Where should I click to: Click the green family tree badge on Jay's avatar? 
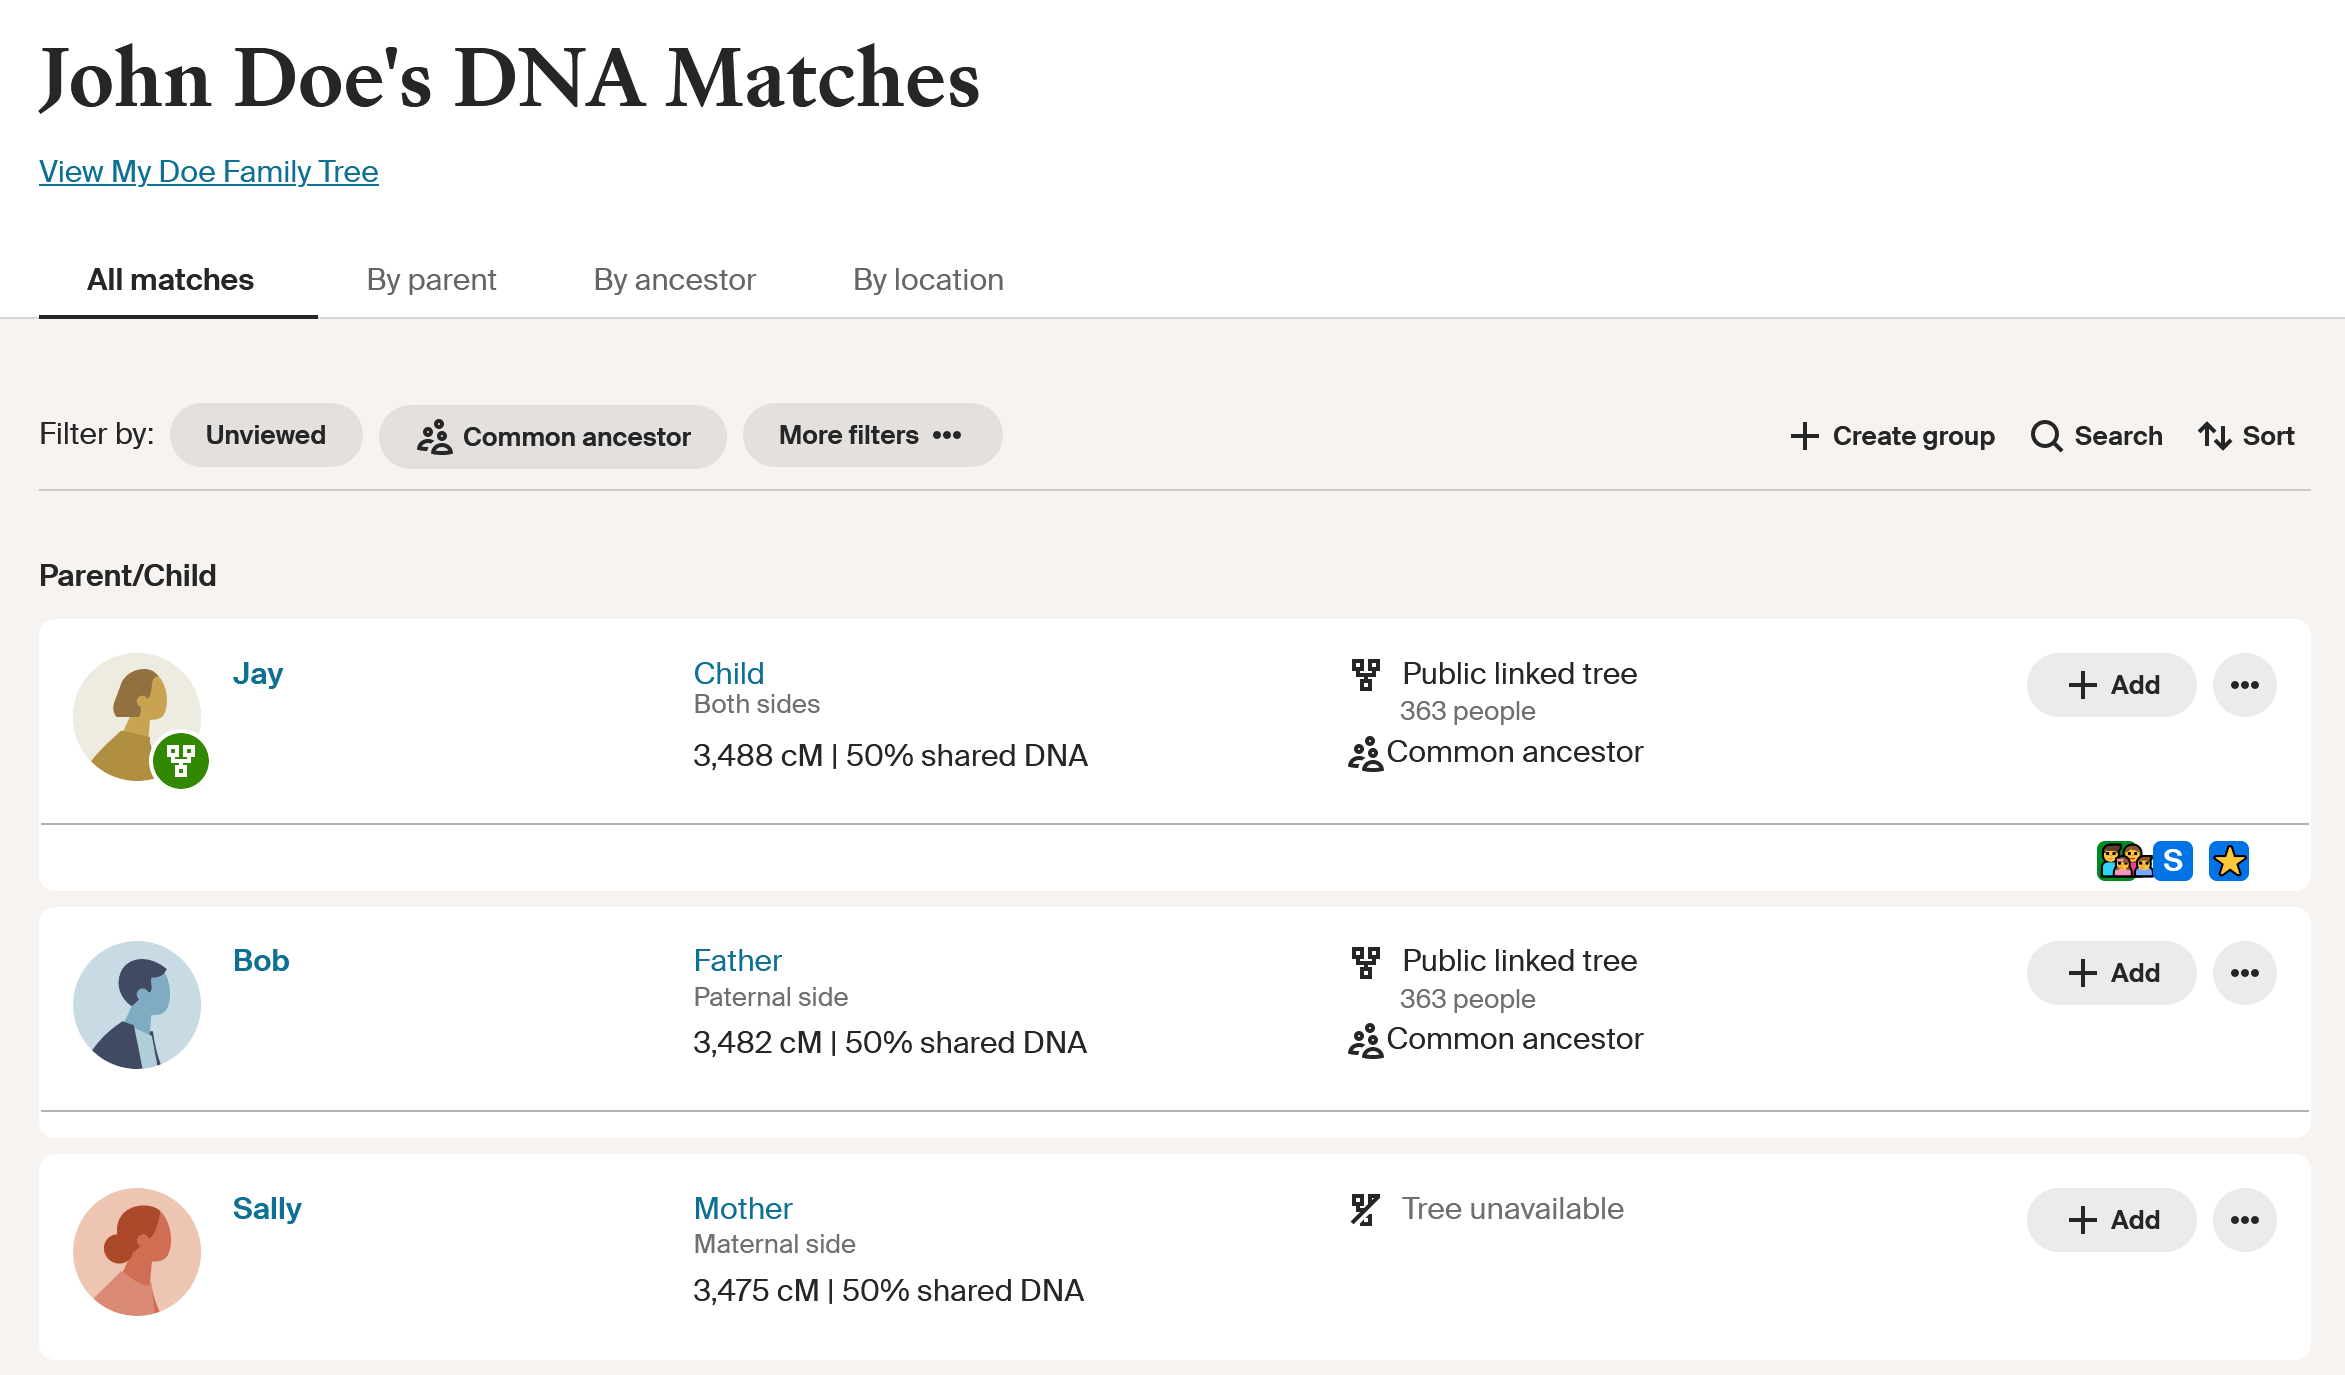(181, 761)
